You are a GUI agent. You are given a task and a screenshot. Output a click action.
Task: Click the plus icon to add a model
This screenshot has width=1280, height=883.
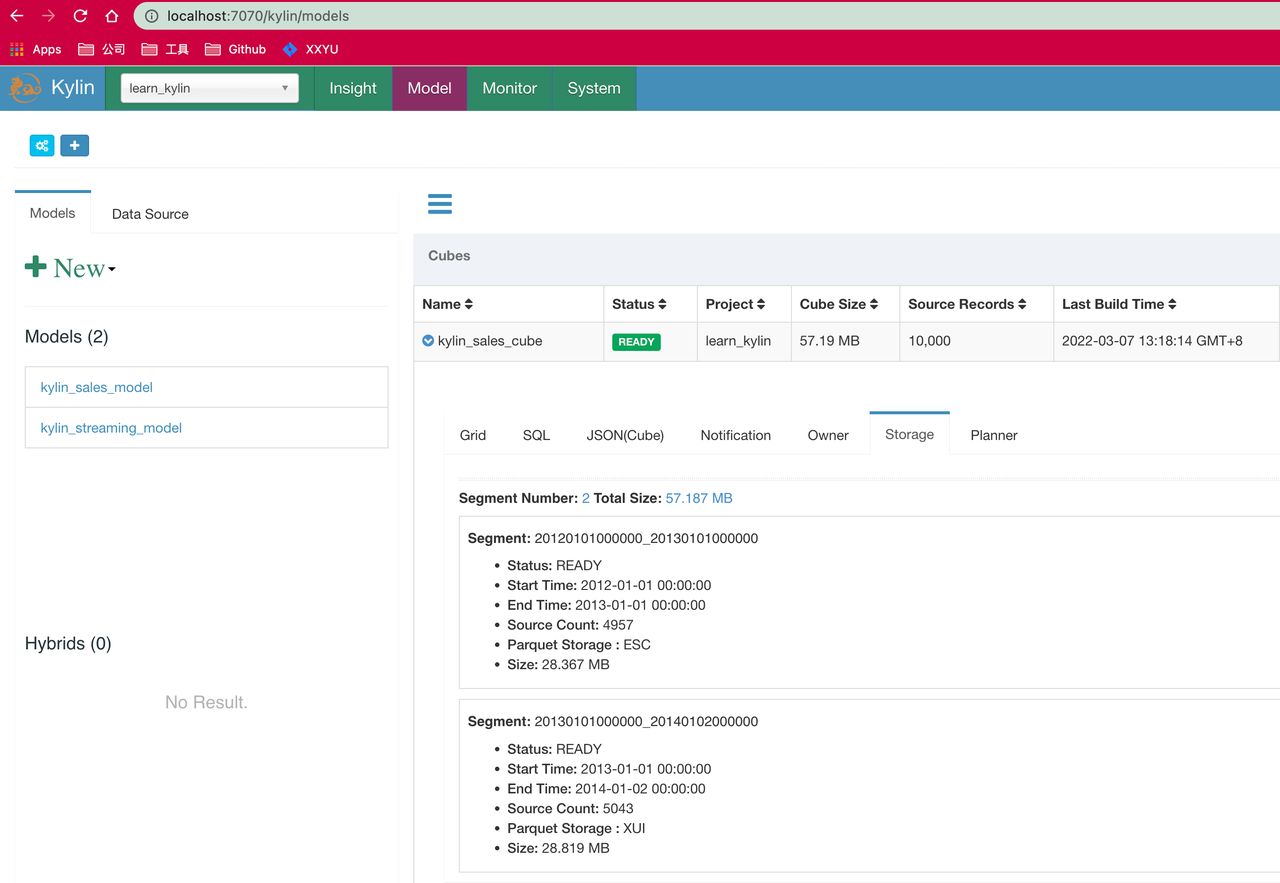[74, 145]
